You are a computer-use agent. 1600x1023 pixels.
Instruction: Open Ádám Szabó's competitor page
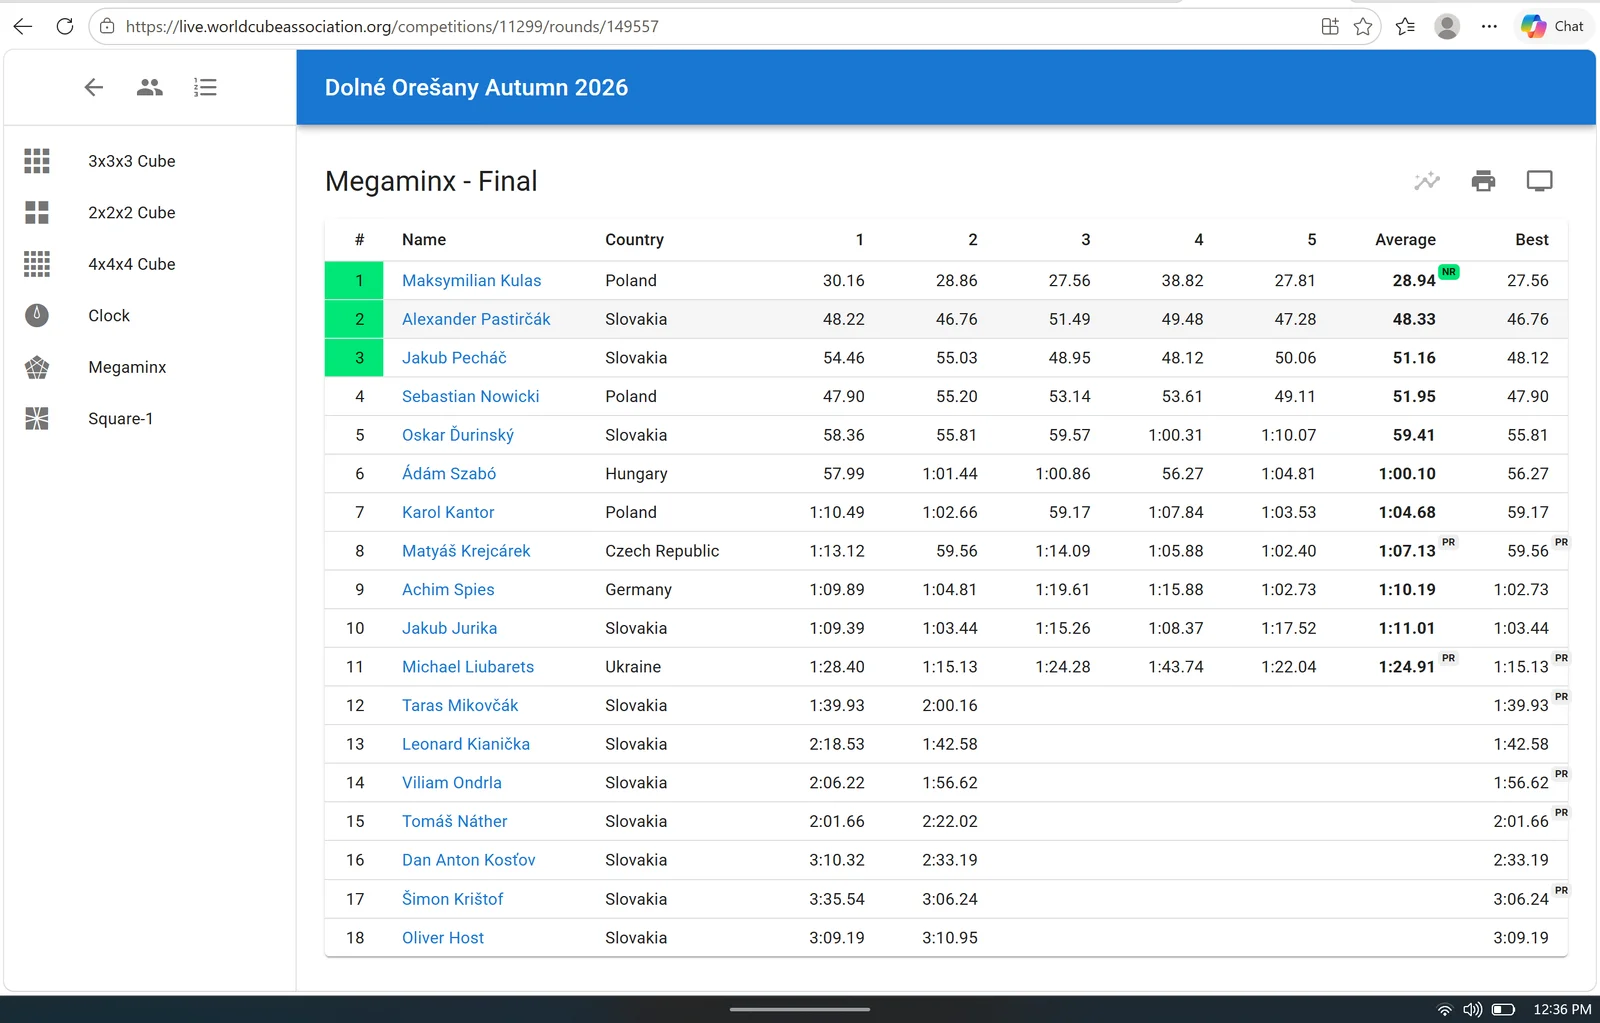tap(449, 474)
